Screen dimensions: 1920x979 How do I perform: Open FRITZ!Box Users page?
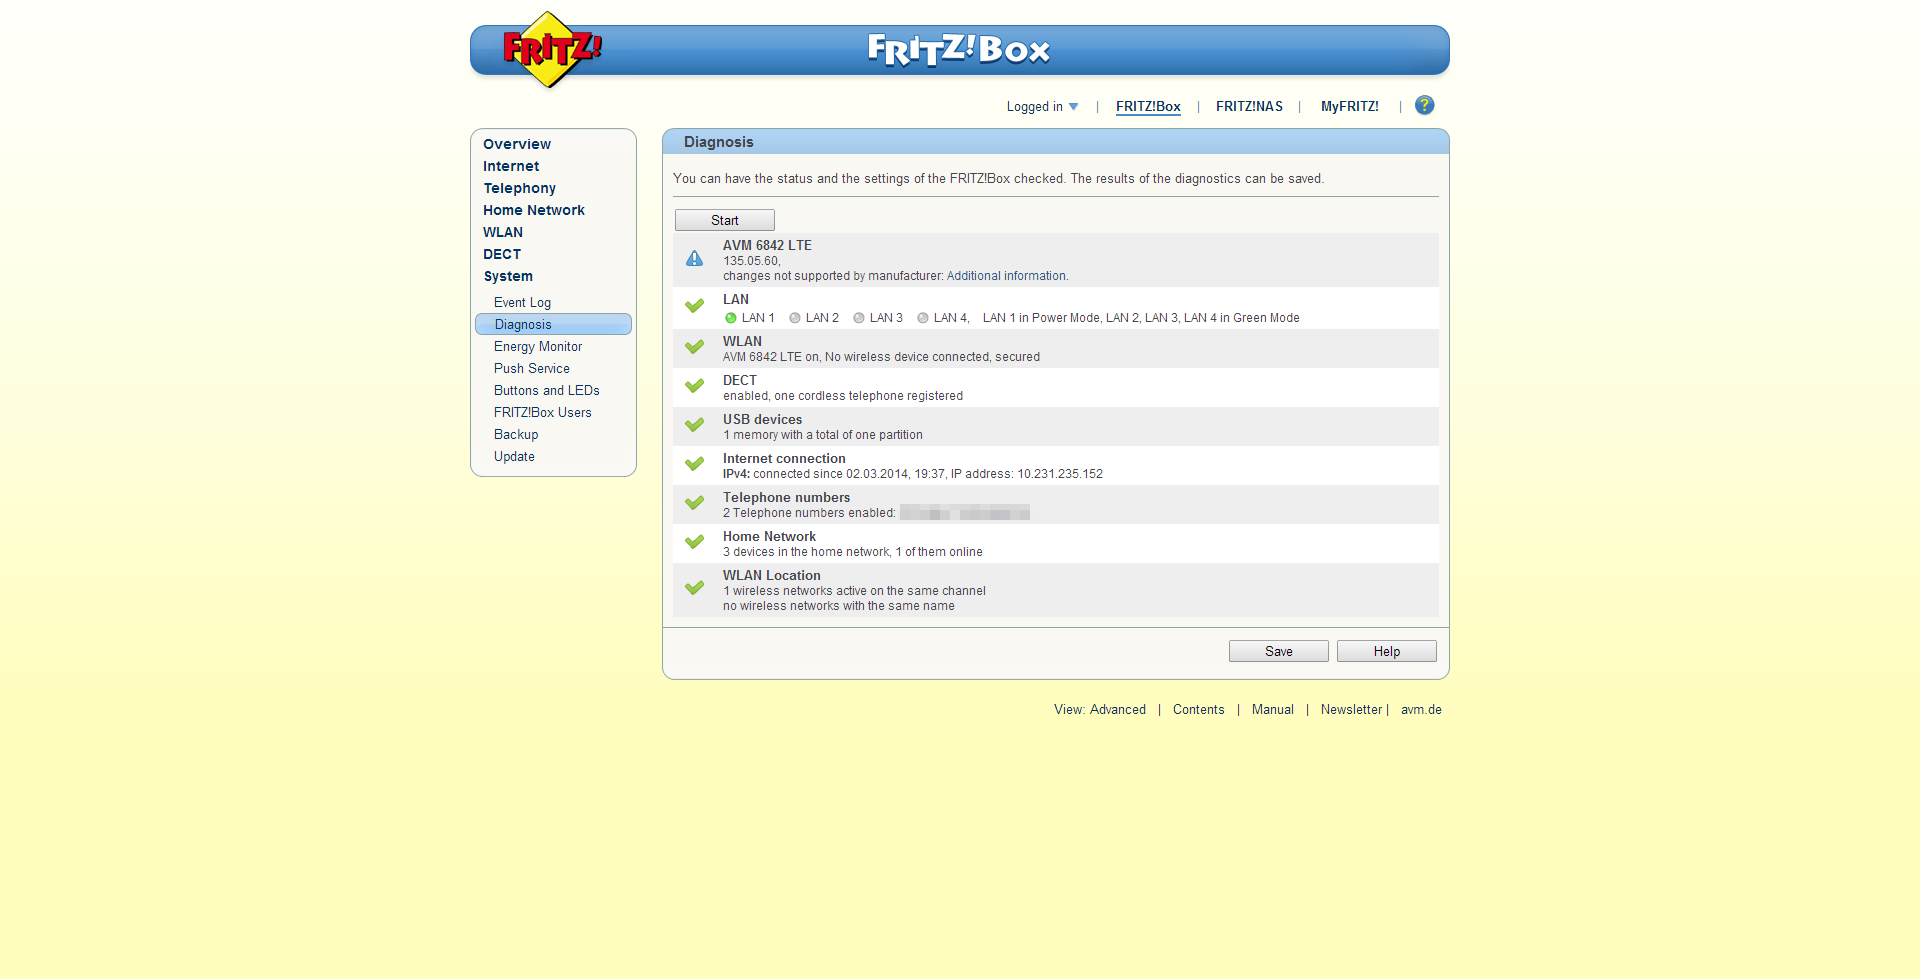(x=543, y=413)
